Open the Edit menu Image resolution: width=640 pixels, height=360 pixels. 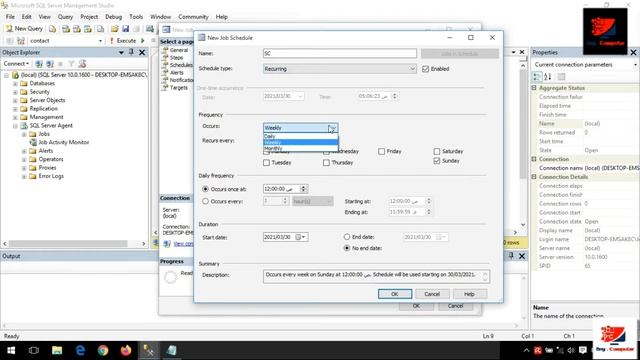tap(27, 17)
